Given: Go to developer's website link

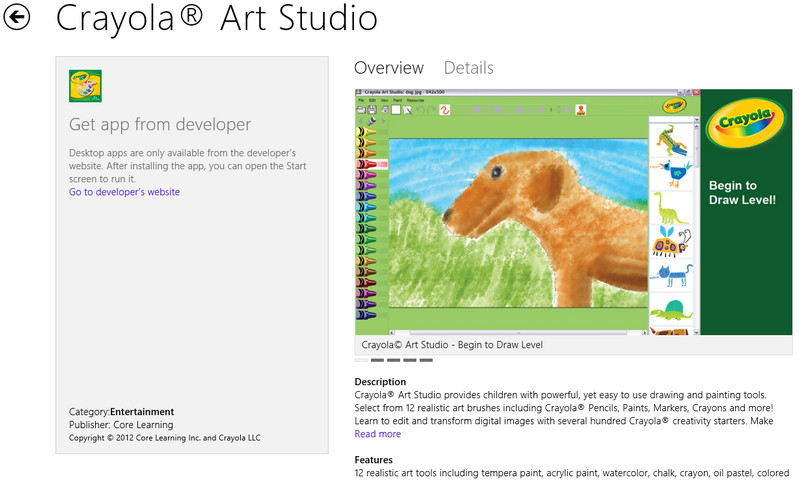Looking at the screenshot, I should coord(124,192).
